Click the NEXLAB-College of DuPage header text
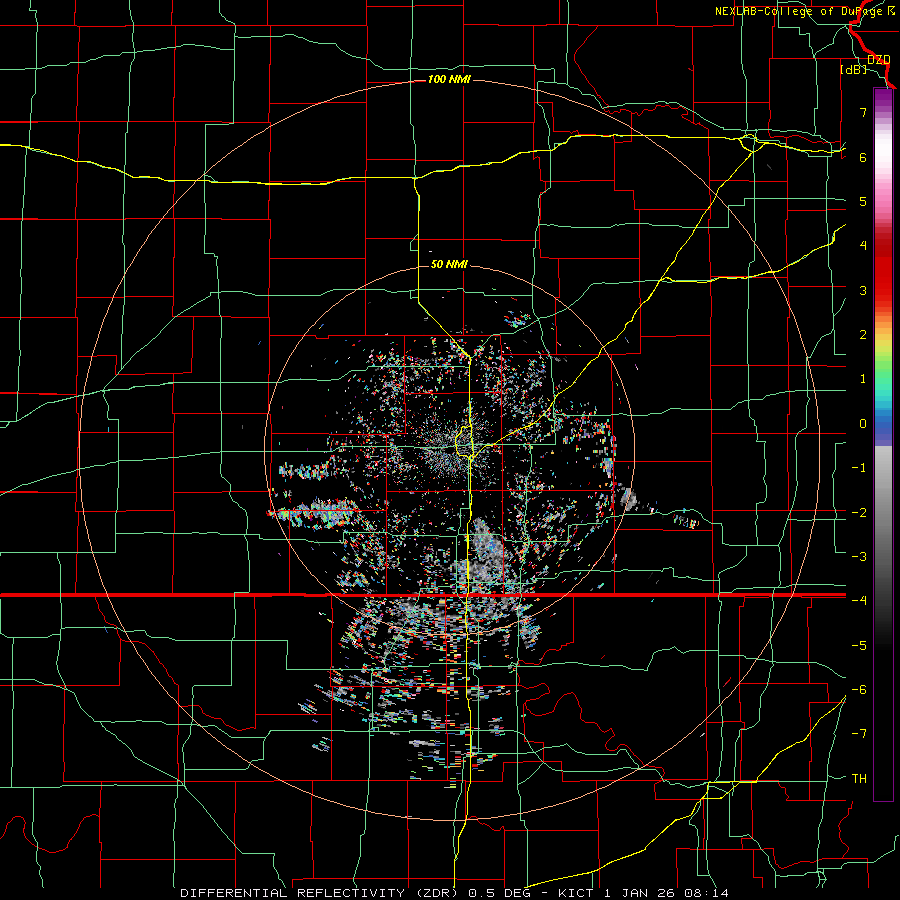 click(x=801, y=11)
